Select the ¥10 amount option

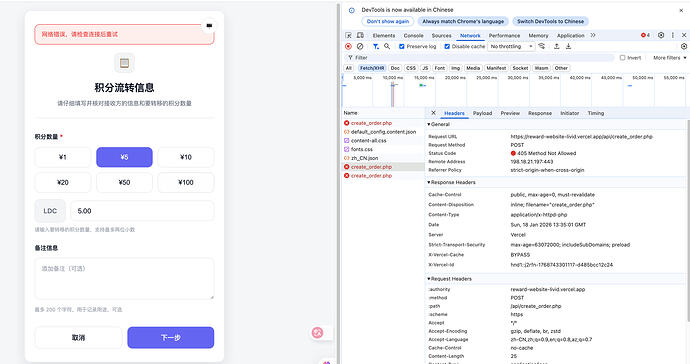pos(186,157)
